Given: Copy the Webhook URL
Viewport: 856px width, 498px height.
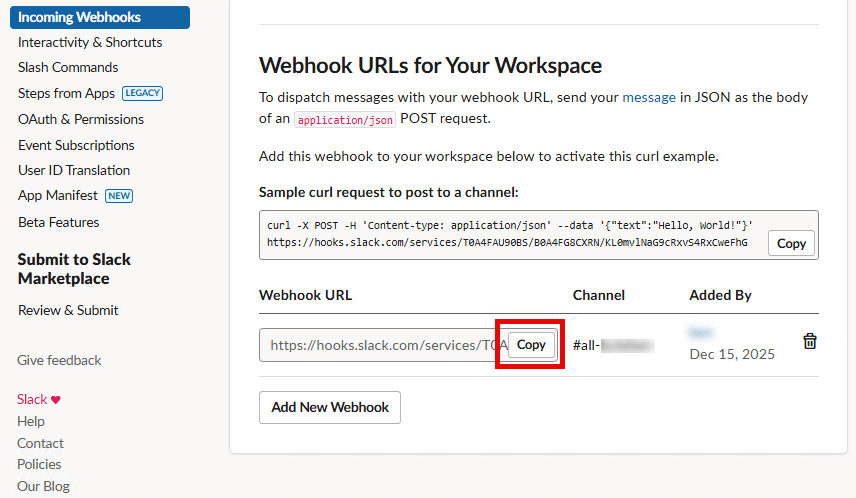Looking at the screenshot, I should tap(531, 345).
